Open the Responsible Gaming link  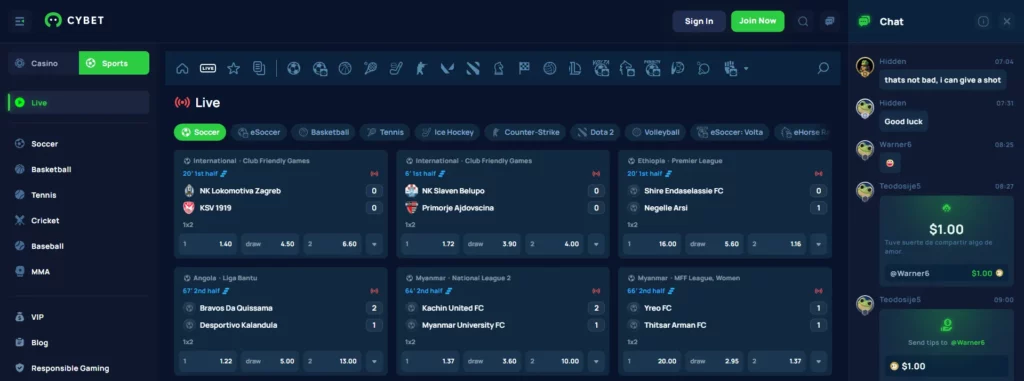point(79,368)
